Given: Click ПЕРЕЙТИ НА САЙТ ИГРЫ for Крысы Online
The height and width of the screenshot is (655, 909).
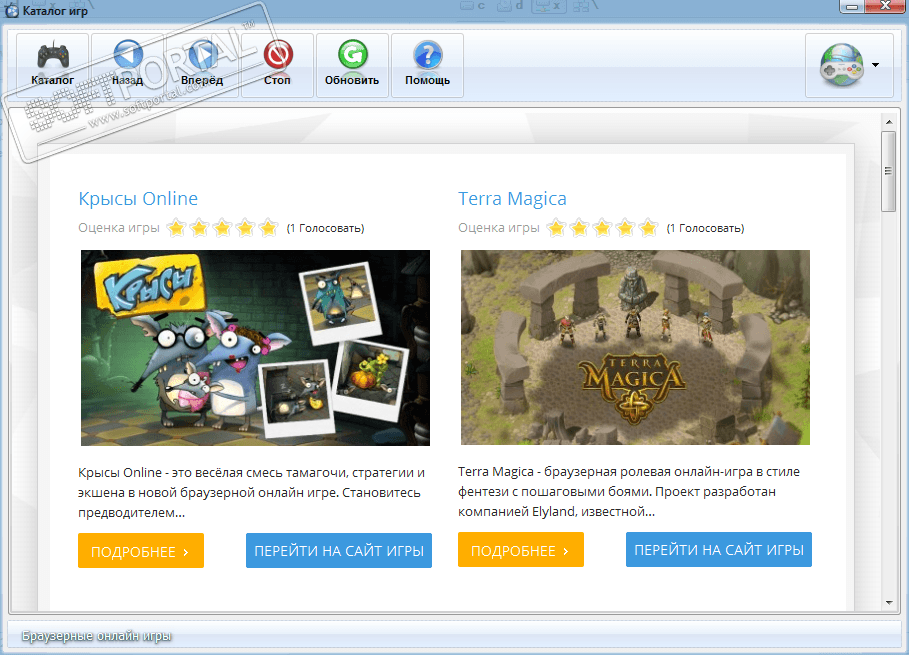Looking at the screenshot, I should [339, 551].
